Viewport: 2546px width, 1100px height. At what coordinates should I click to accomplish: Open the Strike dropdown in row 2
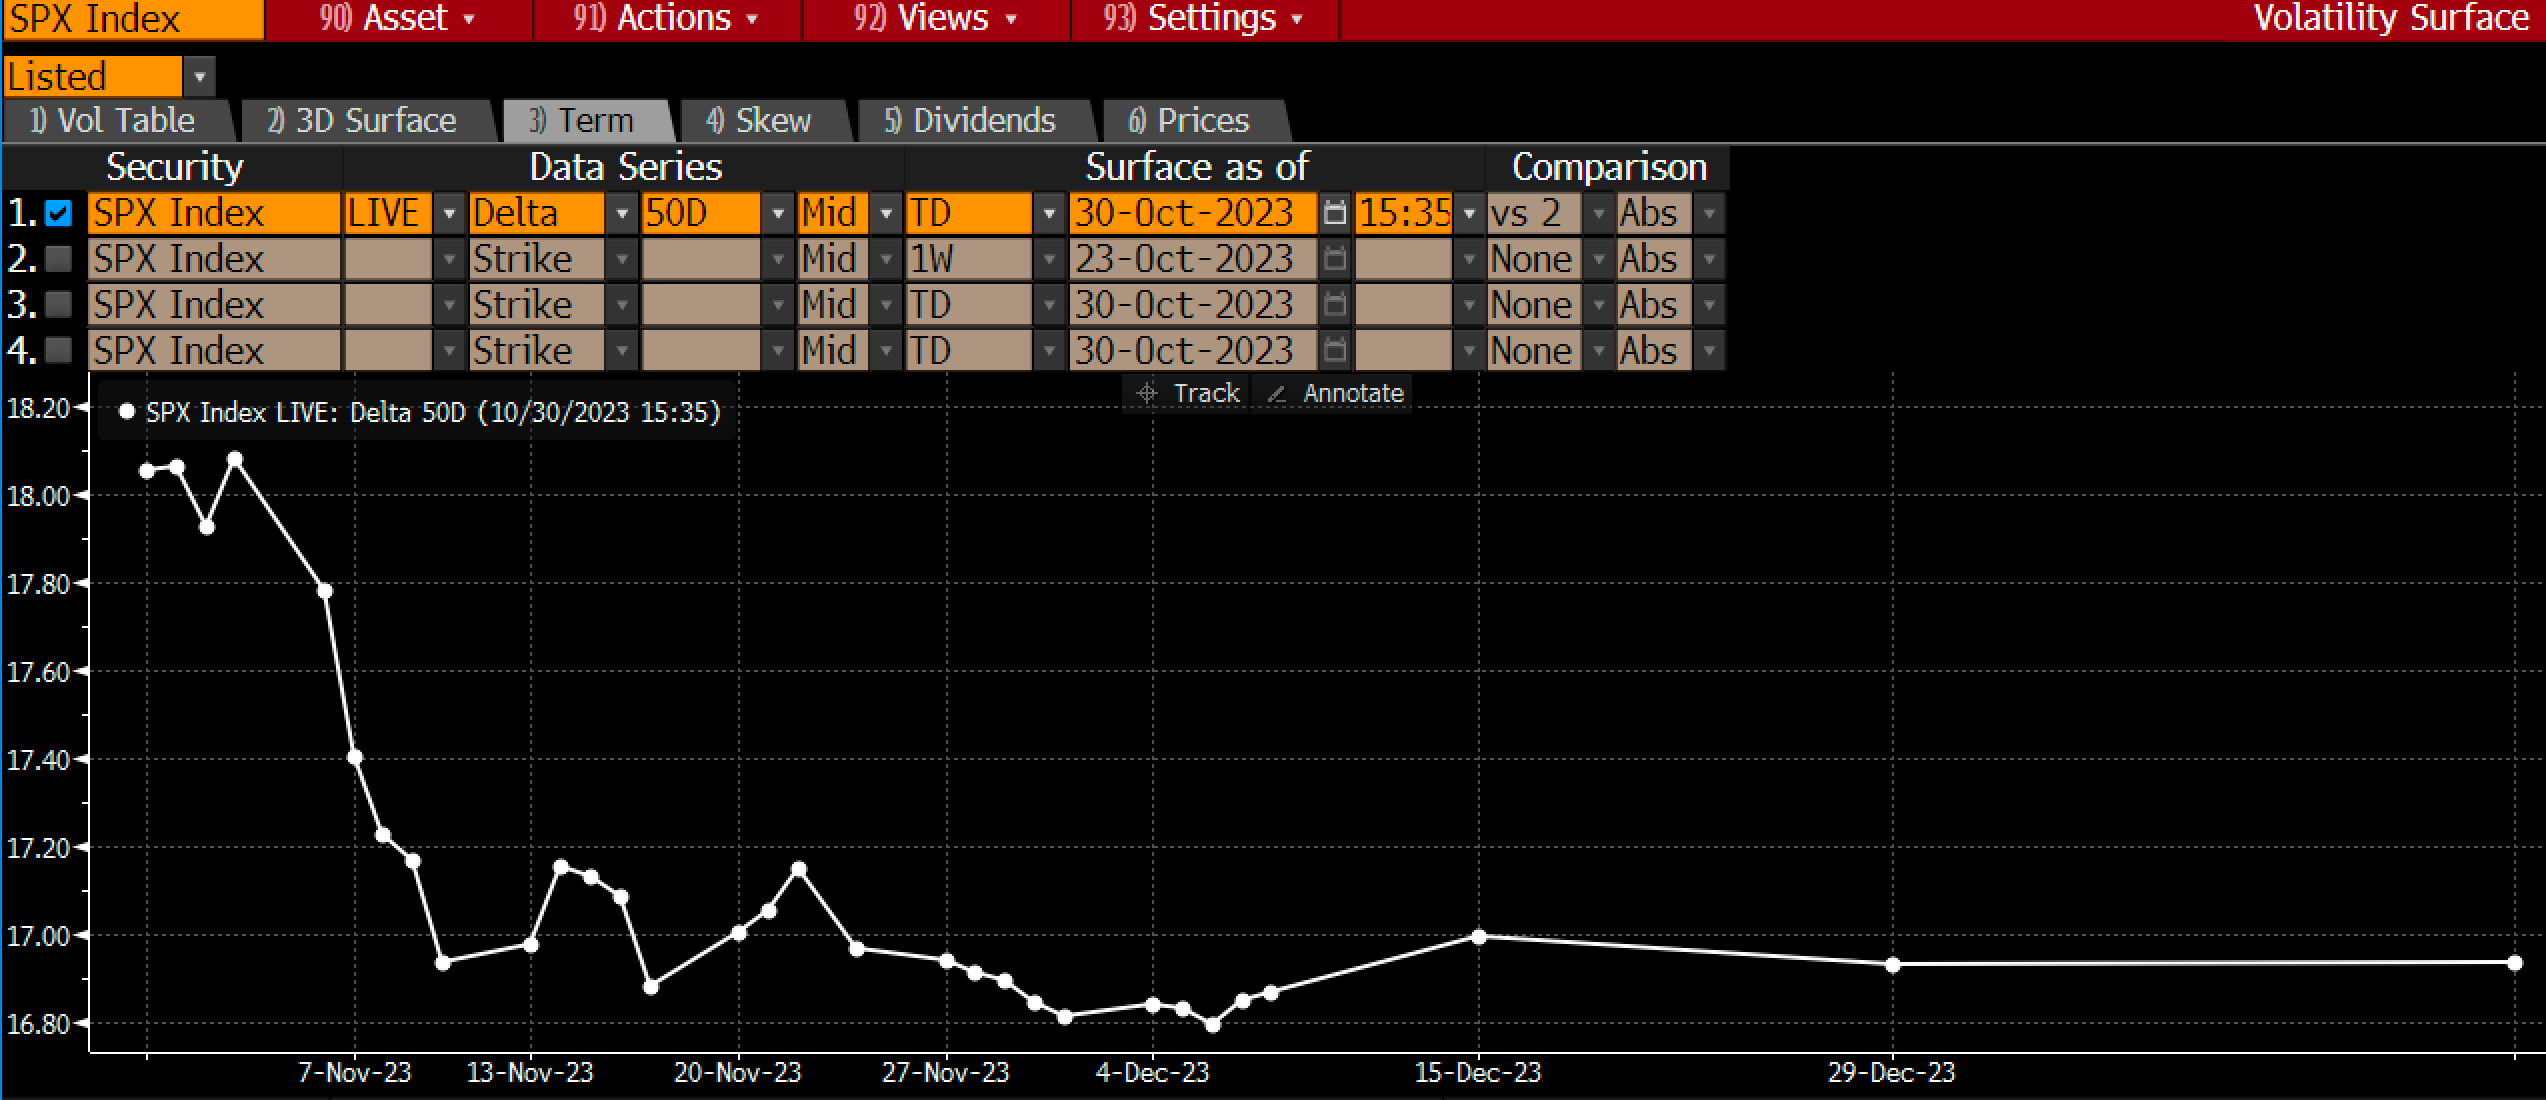[x=622, y=259]
